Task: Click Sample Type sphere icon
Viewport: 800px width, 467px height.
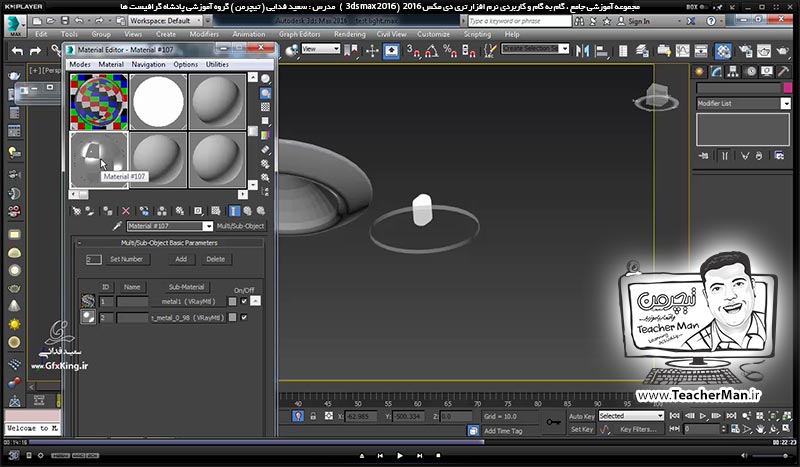Action: point(265,79)
